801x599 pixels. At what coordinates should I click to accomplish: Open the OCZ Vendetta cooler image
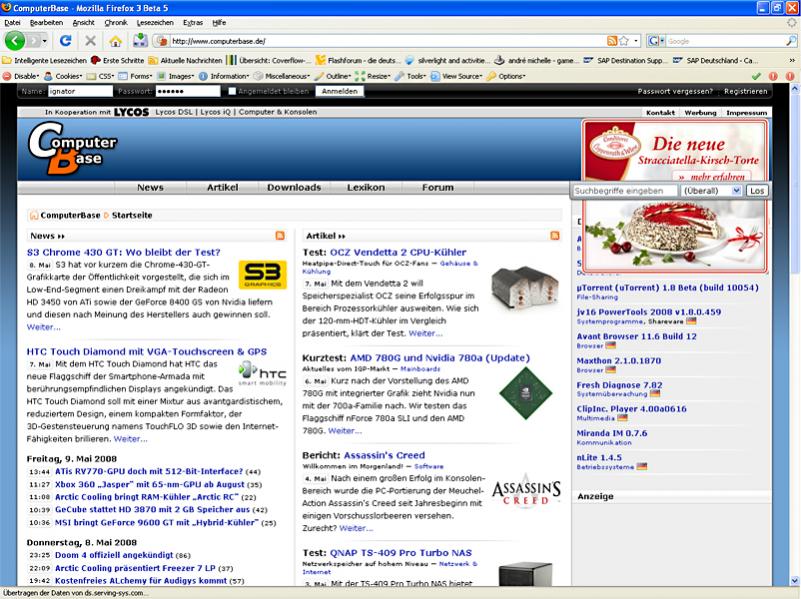(x=525, y=289)
